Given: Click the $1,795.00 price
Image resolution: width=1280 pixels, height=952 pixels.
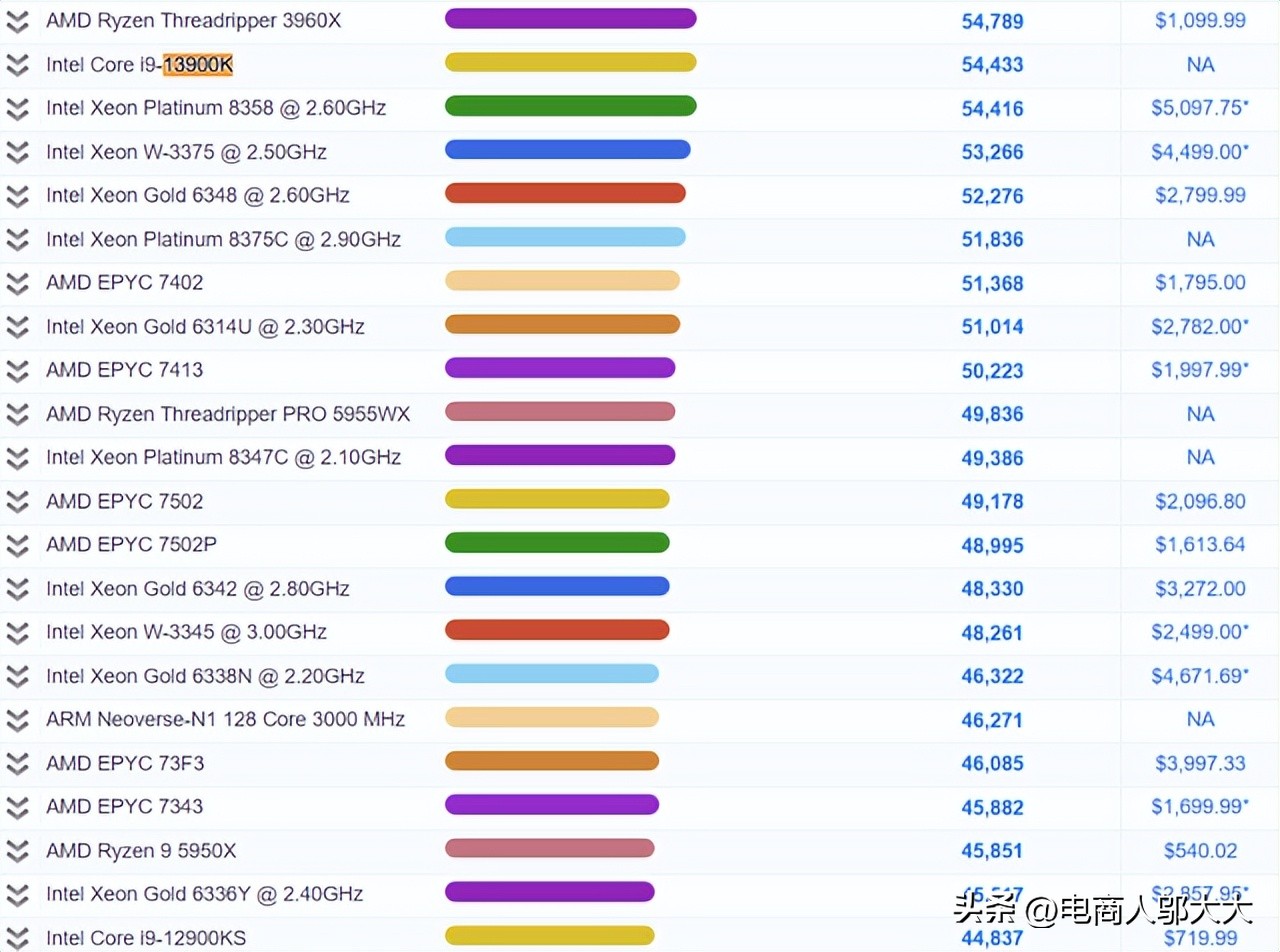Looking at the screenshot, I should pyautogui.click(x=1201, y=282).
